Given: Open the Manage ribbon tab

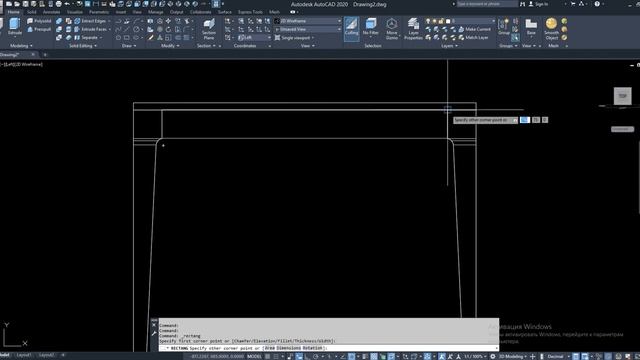Looking at the screenshot, I should (x=156, y=12).
